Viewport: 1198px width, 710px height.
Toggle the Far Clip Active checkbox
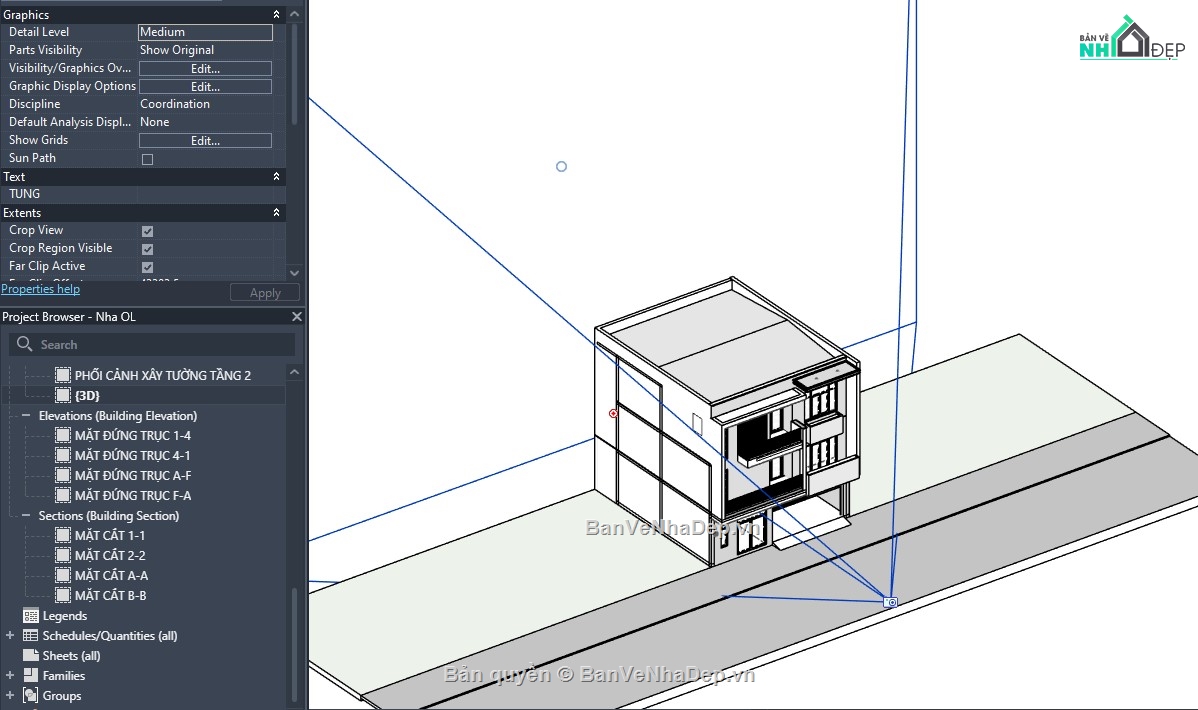(145, 265)
